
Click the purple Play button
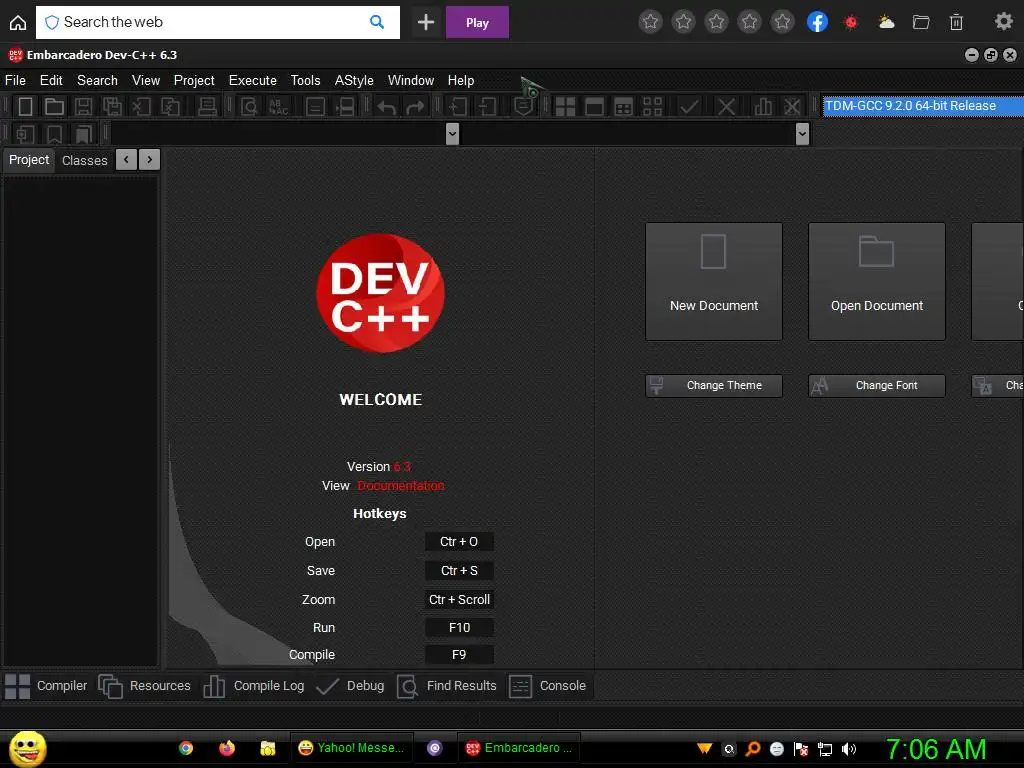[477, 22]
